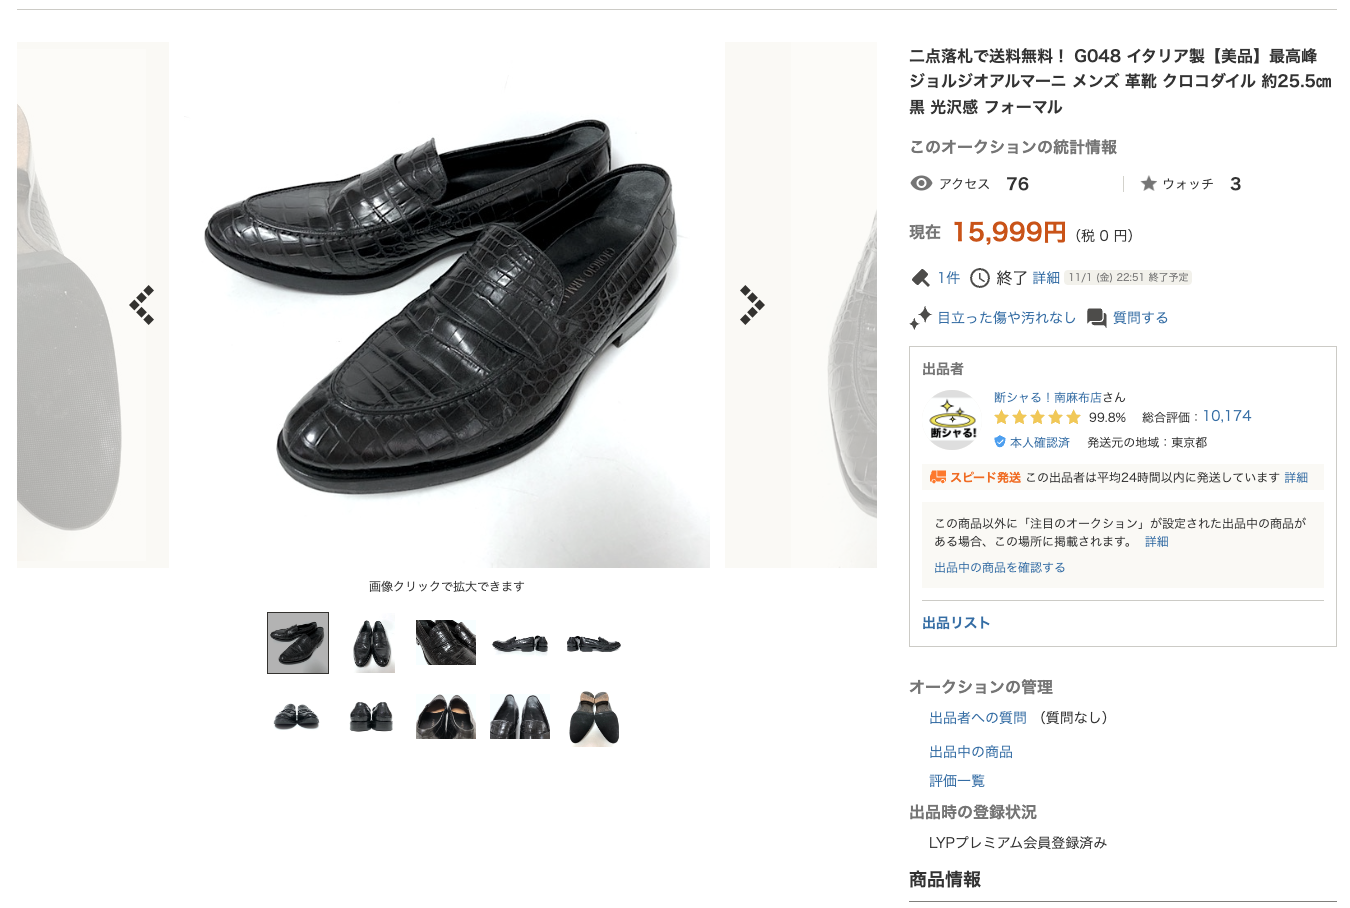Click the speech bubble question icon
This screenshot has height=908, width=1350.
(x=1096, y=318)
